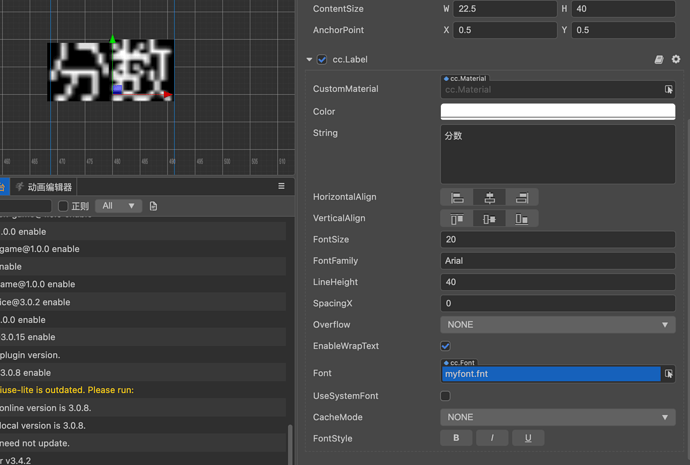Switch to the 动画编辑器 tab
This screenshot has width=690, height=465.
[44, 187]
